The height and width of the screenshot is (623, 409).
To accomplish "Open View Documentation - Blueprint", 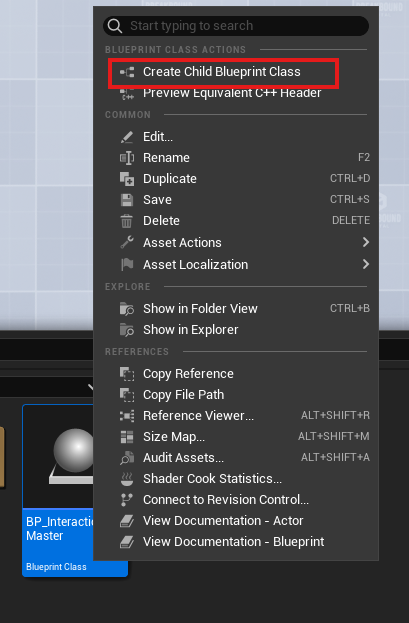I will (236, 542).
